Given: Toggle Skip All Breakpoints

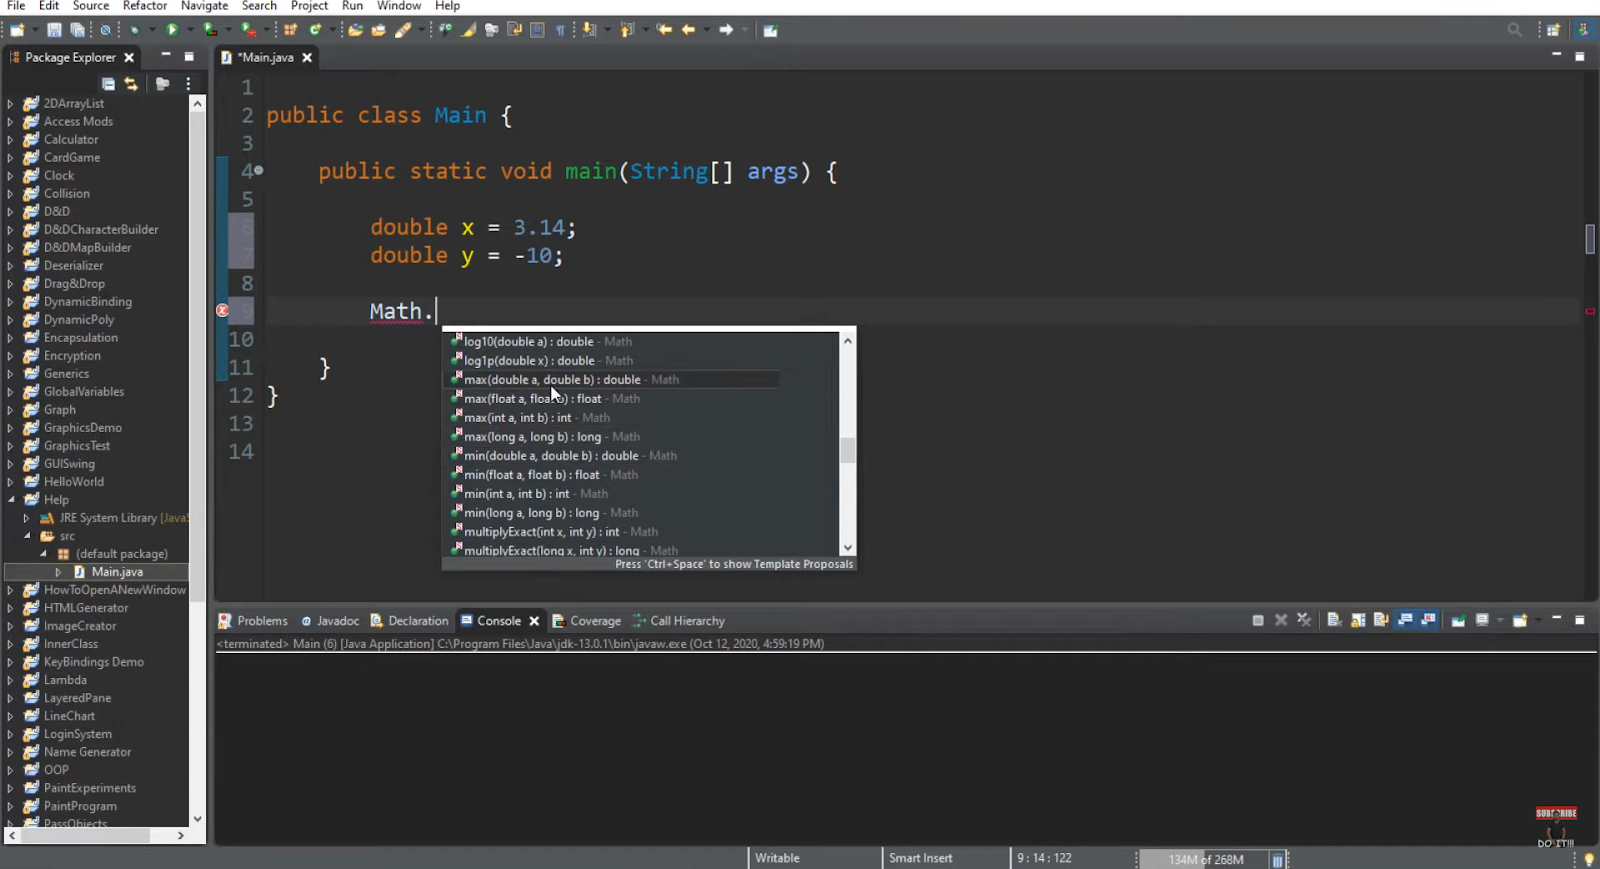Looking at the screenshot, I should tap(105, 30).
